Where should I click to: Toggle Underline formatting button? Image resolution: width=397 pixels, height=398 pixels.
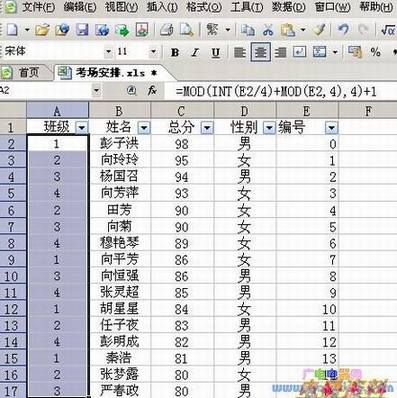[215, 53]
